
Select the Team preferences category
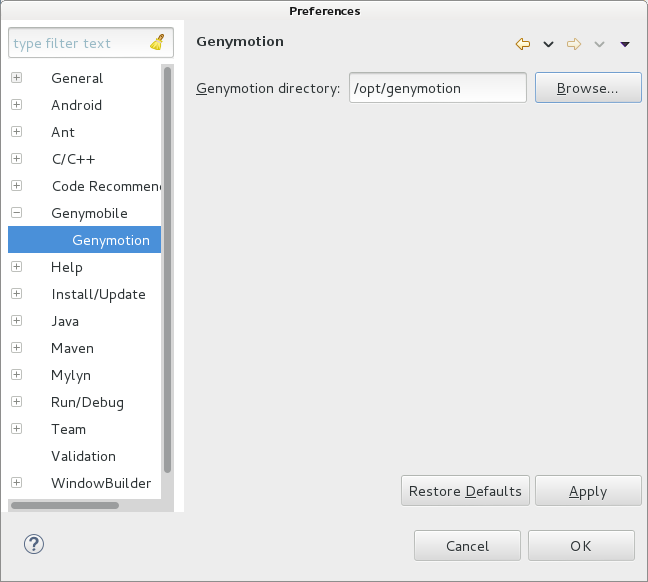pyautogui.click(x=68, y=429)
